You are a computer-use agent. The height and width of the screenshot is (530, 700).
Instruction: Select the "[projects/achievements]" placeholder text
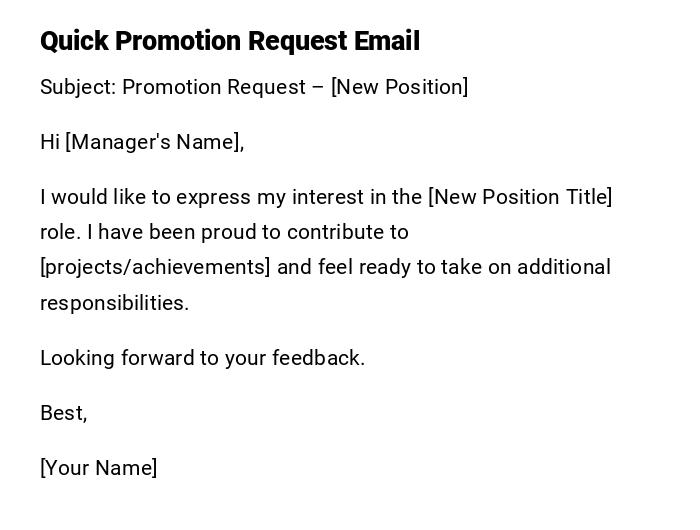coord(155,267)
